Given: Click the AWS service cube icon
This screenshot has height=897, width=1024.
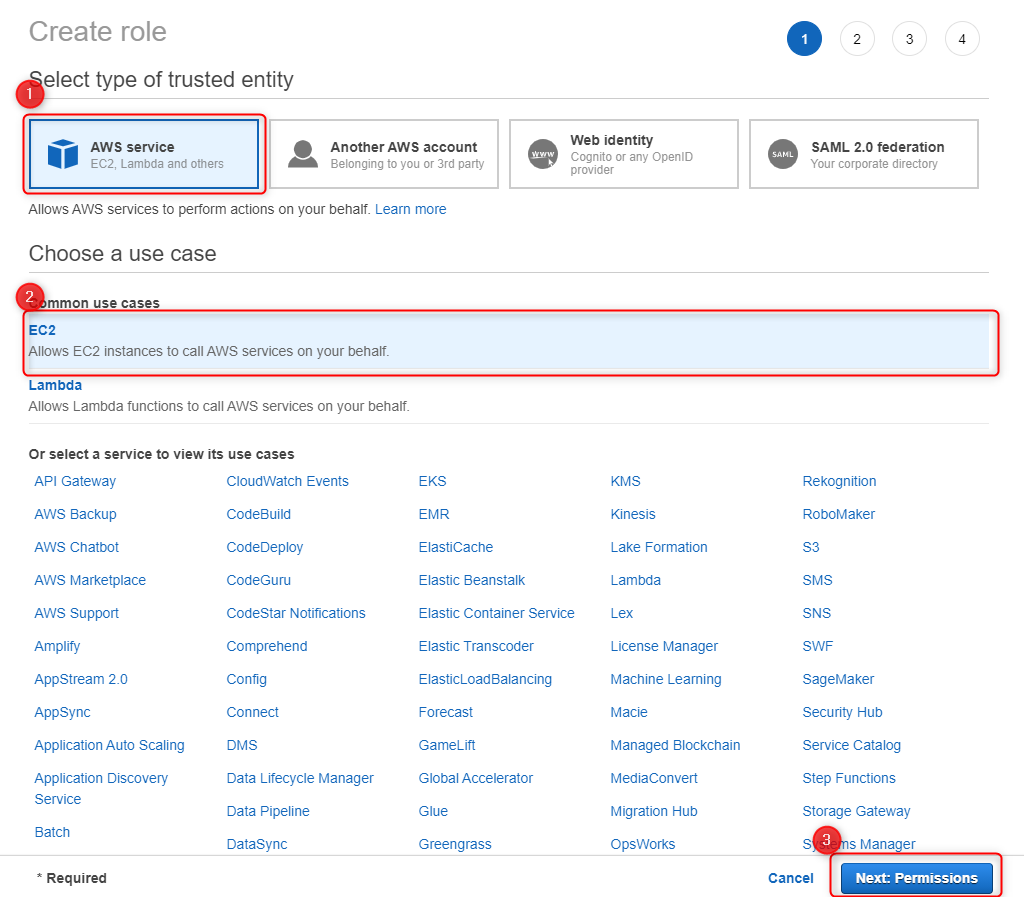Looking at the screenshot, I should coord(63,154).
